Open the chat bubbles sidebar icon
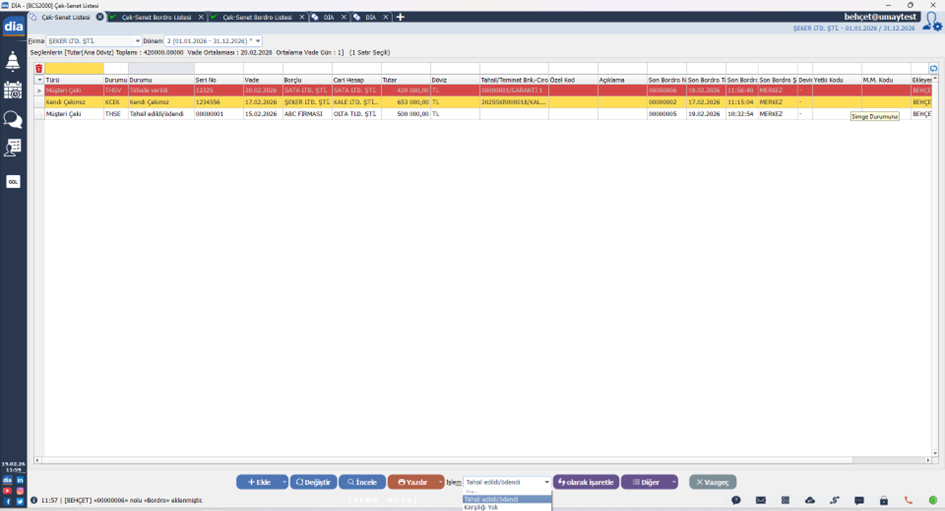Image resolution: width=945 pixels, height=511 pixels. tap(13, 120)
